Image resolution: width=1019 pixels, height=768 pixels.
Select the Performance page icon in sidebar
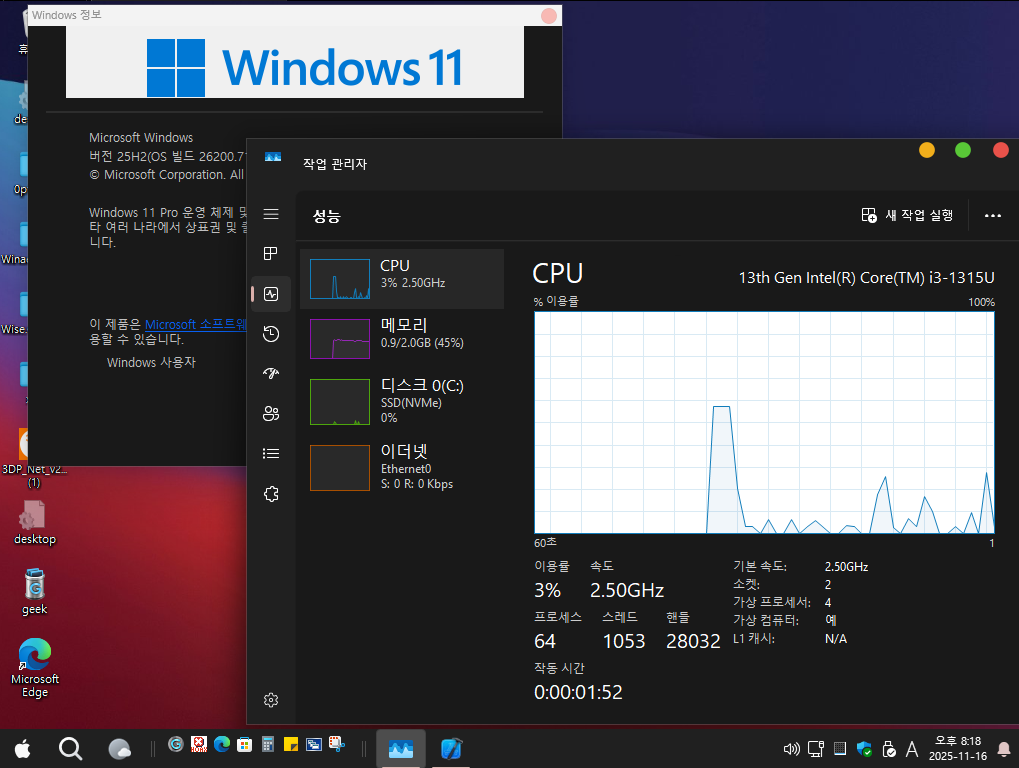tap(271, 294)
